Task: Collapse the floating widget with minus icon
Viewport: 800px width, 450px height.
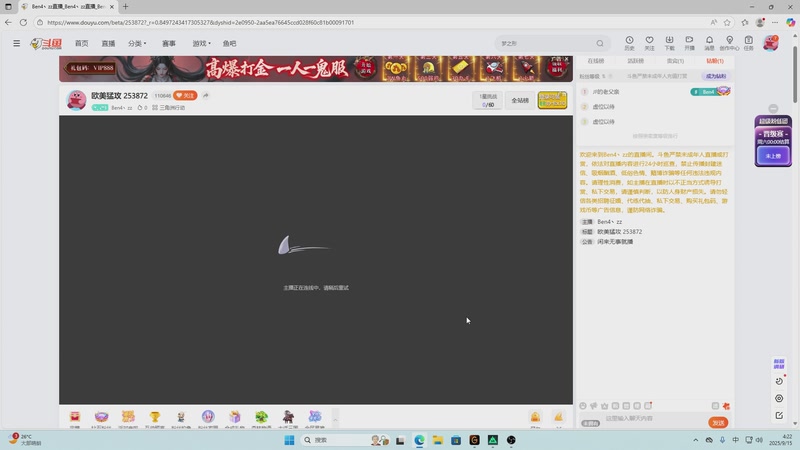Action: click(773, 109)
